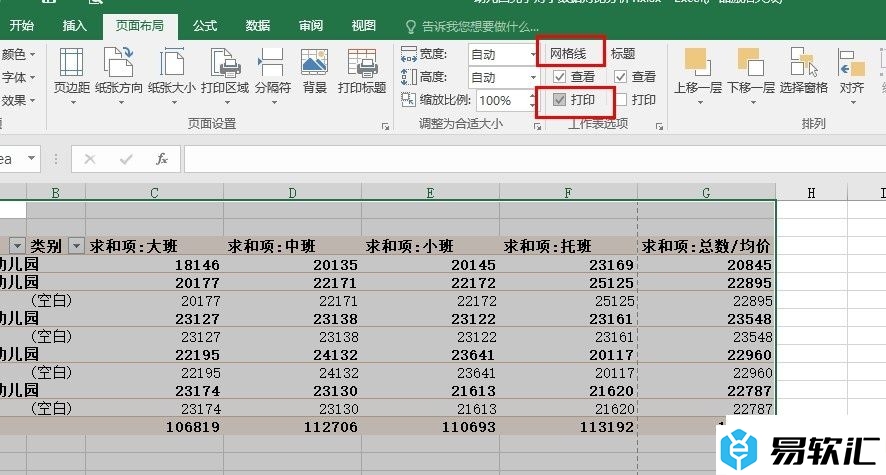Open the 分隔符 breaks tool
The image size is (886, 475).
[272, 65]
